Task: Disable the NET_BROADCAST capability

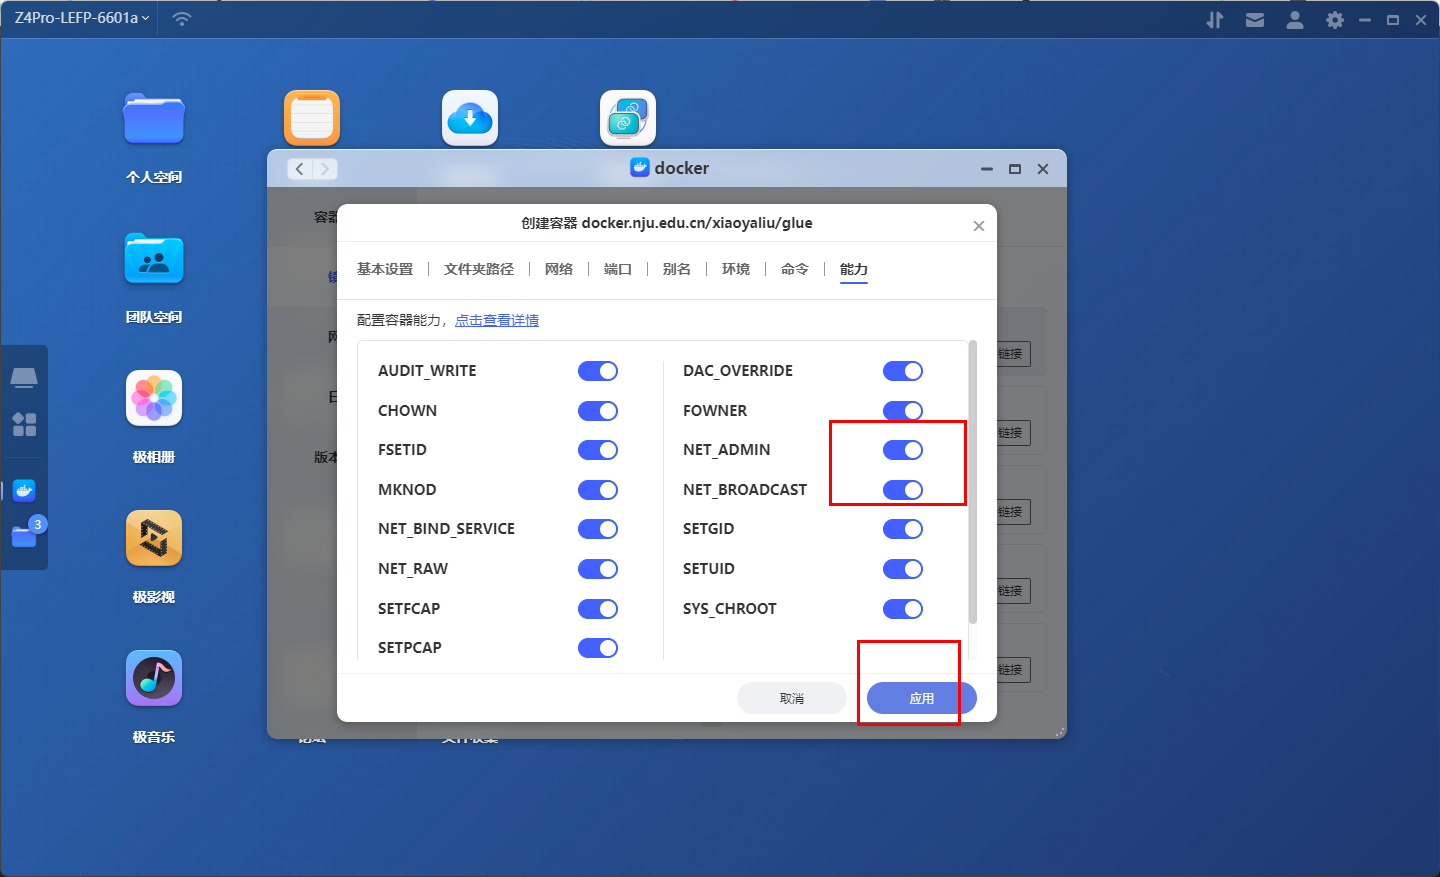Action: pos(902,490)
